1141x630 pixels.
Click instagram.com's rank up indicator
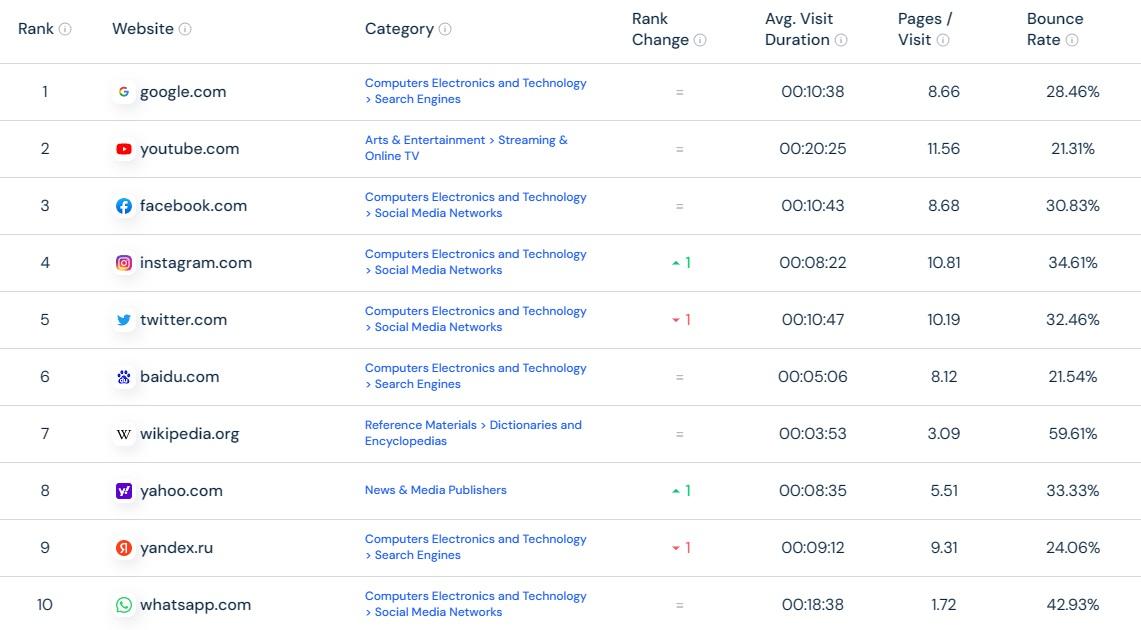tap(681, 262)
